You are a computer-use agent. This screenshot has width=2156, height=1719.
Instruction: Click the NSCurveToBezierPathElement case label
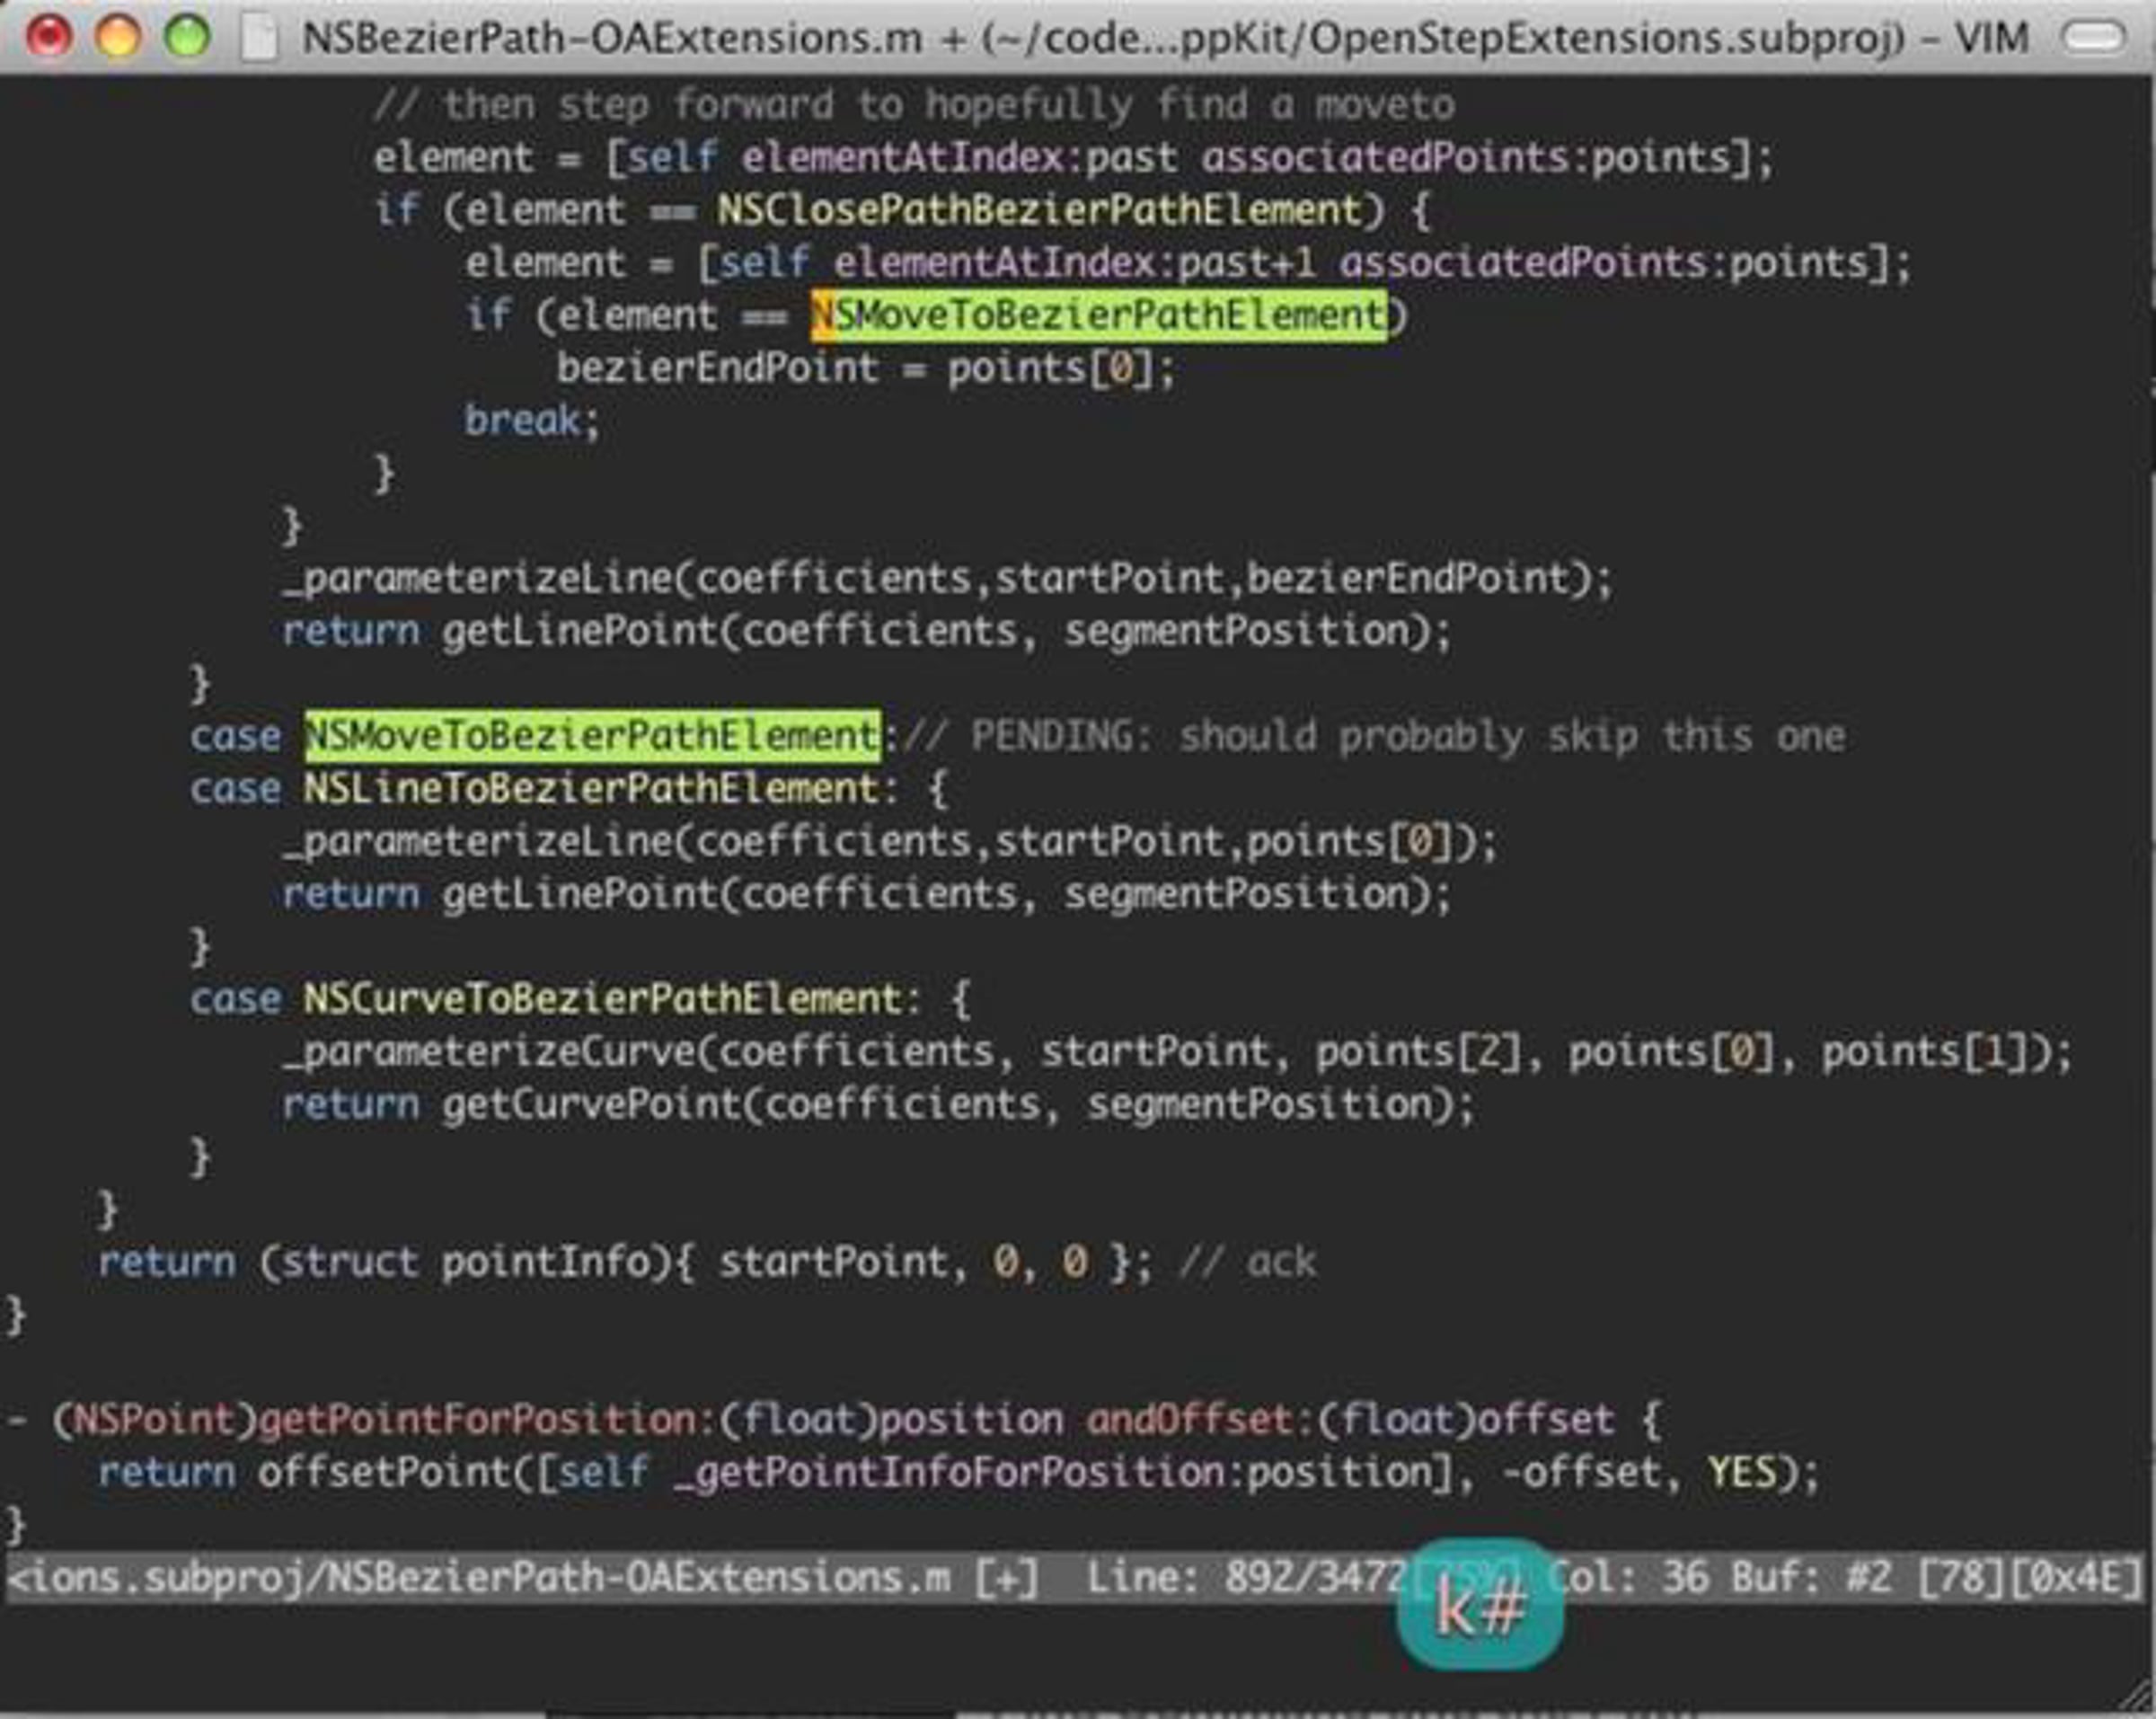coord(603,999)
